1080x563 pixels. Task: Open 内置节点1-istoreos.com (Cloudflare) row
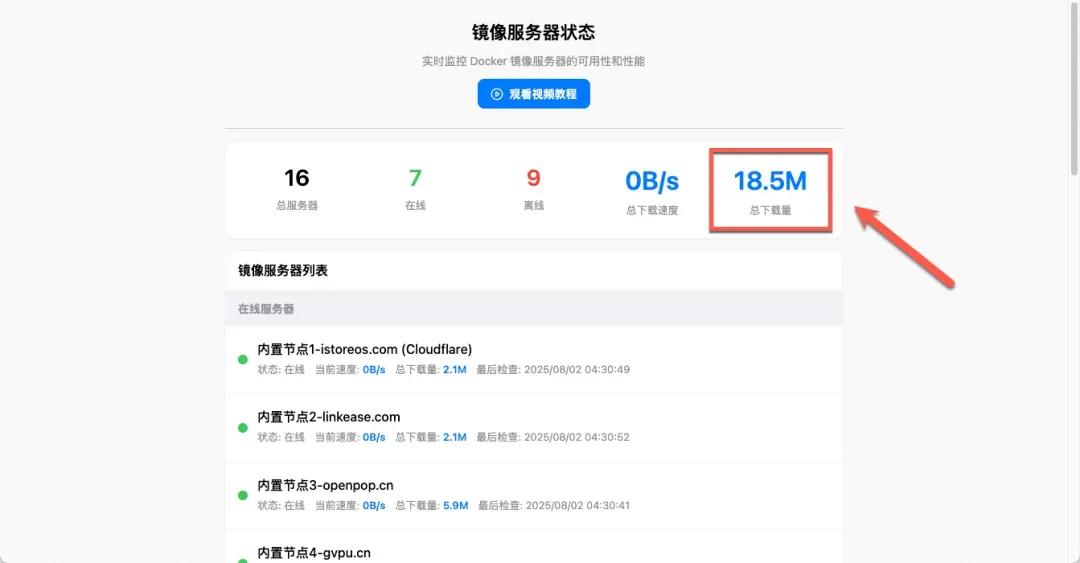(x=534, y=359)
